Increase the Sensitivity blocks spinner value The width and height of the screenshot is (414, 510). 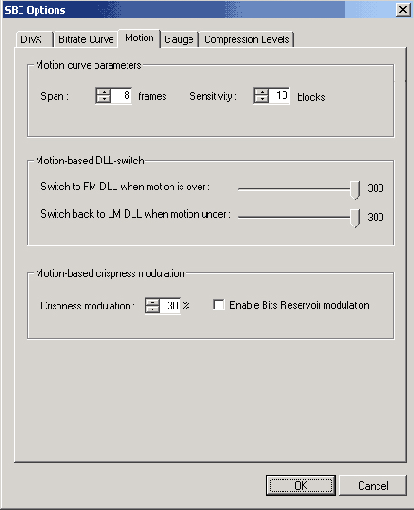(x=262, y=92)
